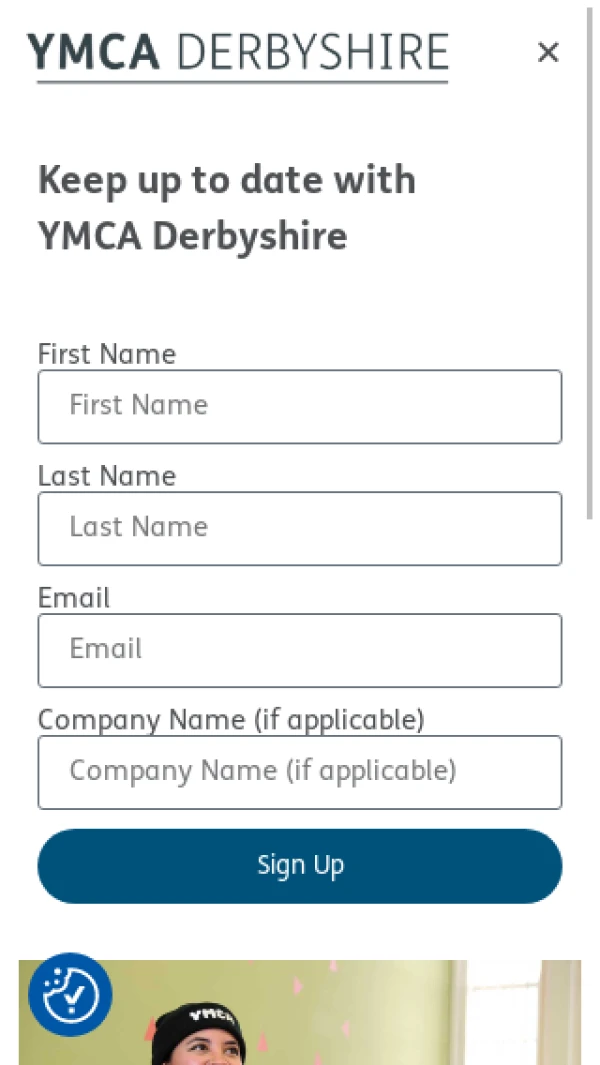Close the sign-up panel with the X
The image size is (600, 1065).
(547, 52)
